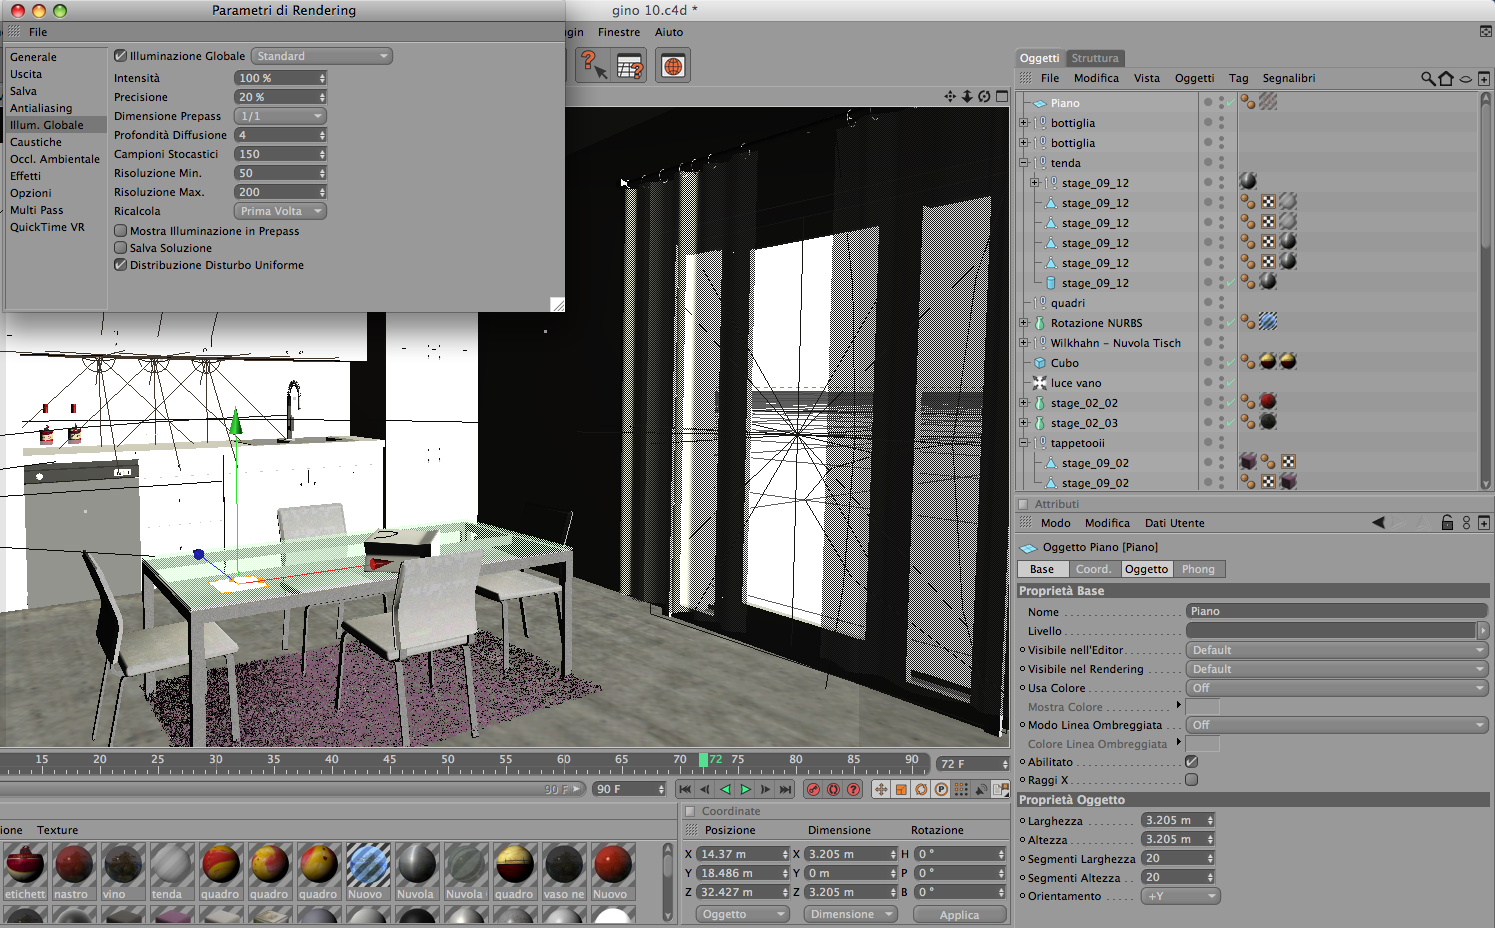Click the context help question-mark cursor icon
1495x928 pixels.
point(593,65)
